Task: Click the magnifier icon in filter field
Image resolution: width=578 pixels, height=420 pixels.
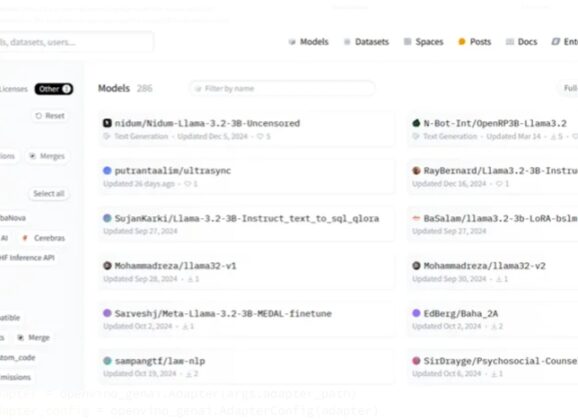Action: (x=198, y=88)
